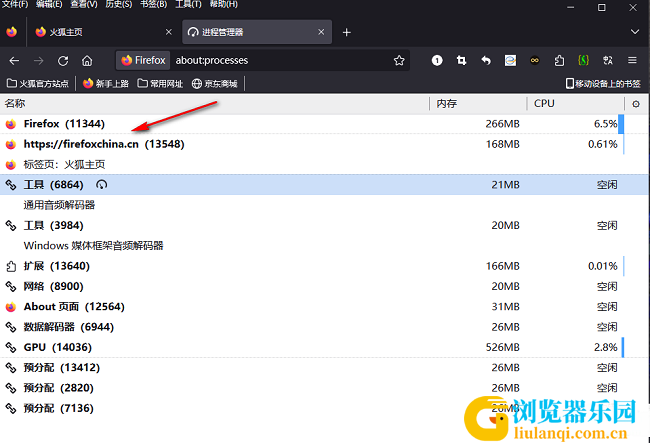Screen dimensions: 650x443
Task: Open the 工具(T) menu
Action: click(188, 4)
